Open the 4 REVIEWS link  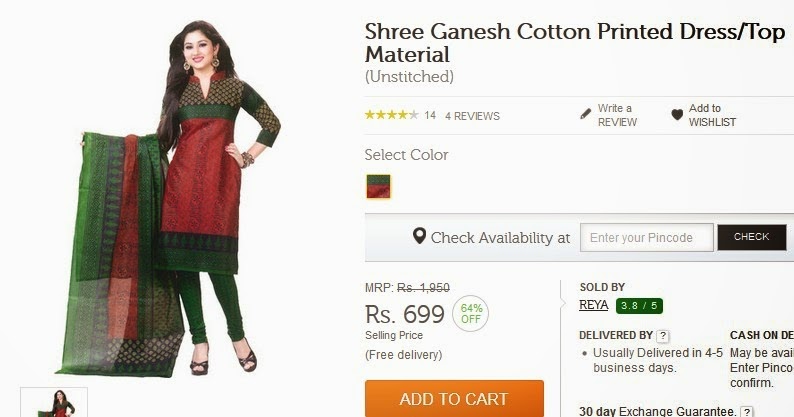[x=472, y=116]
